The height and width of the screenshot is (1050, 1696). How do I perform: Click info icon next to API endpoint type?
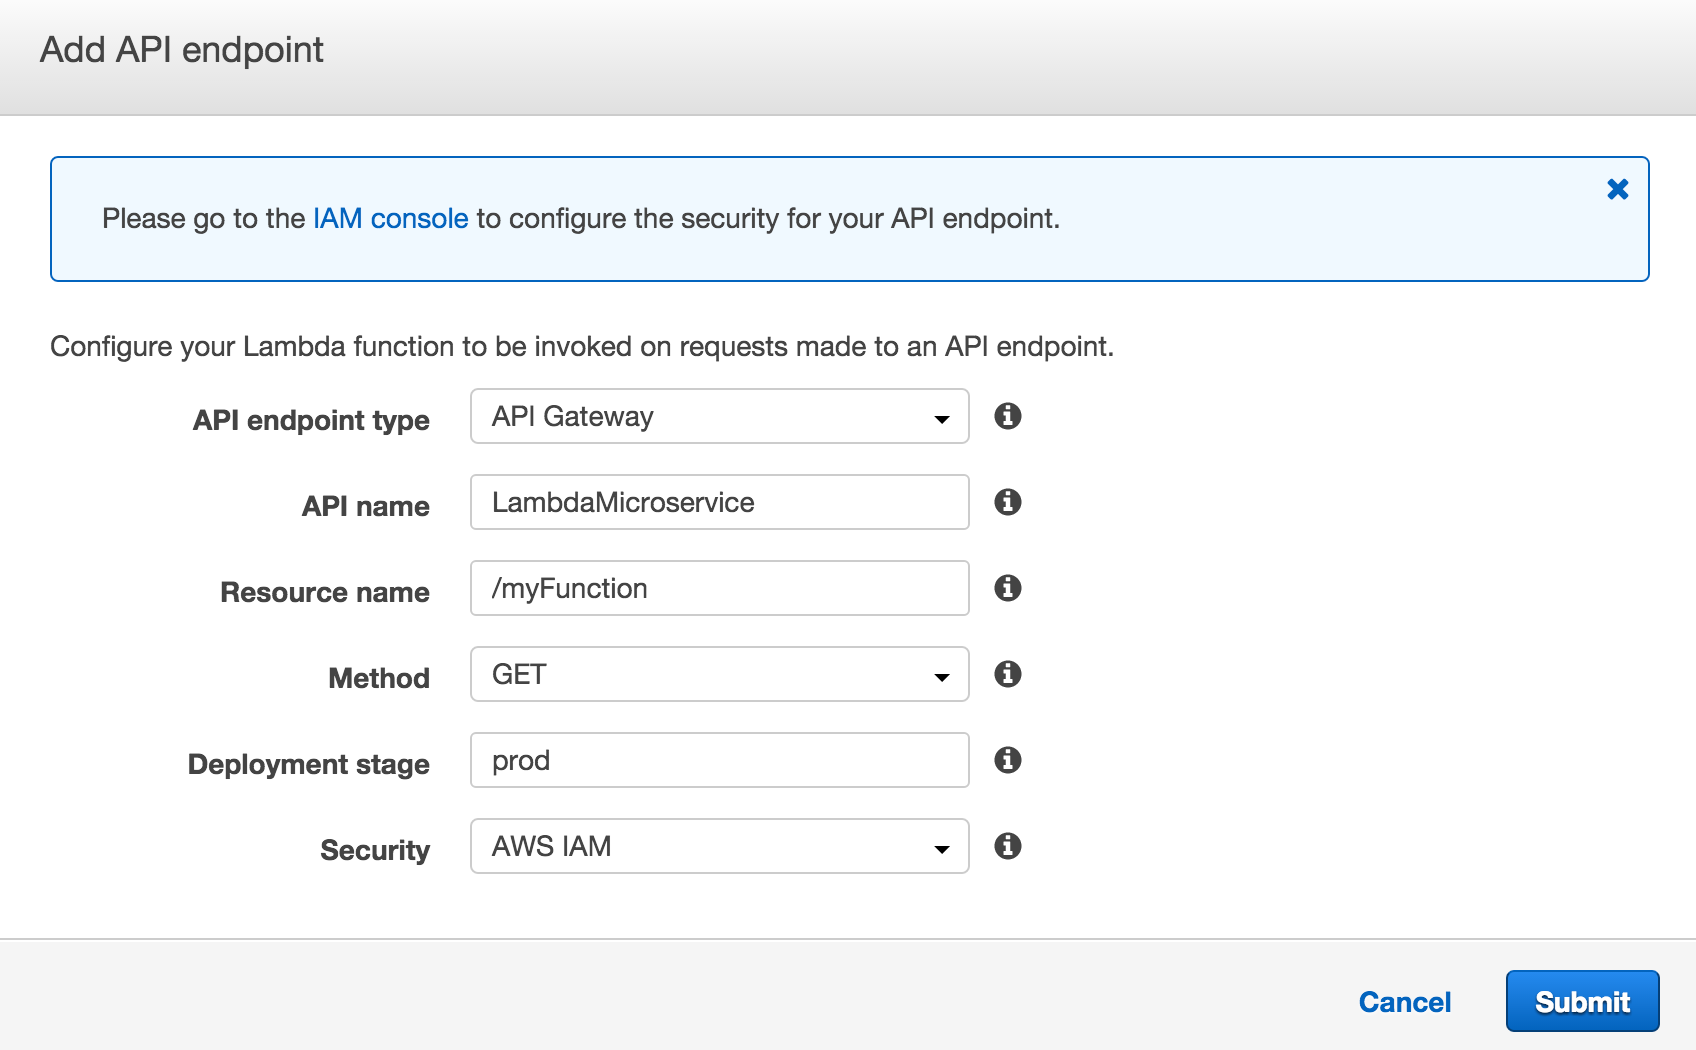1008,416
